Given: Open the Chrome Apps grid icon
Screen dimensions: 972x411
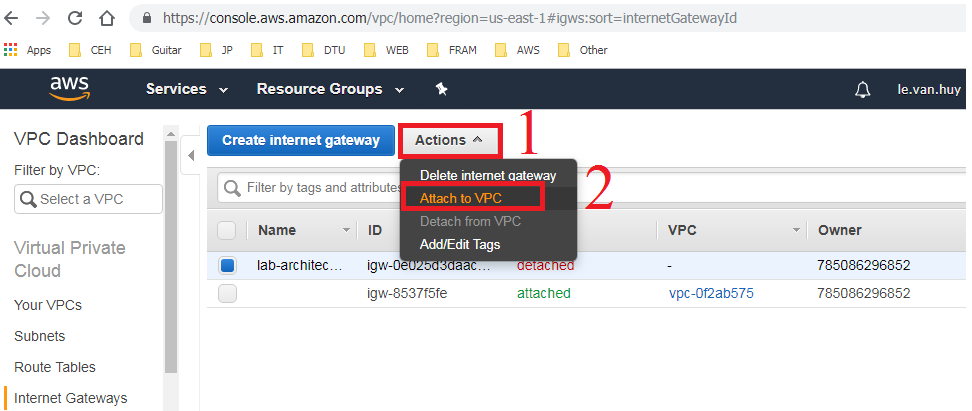Looking at the screenshot, I should (12, 50).
